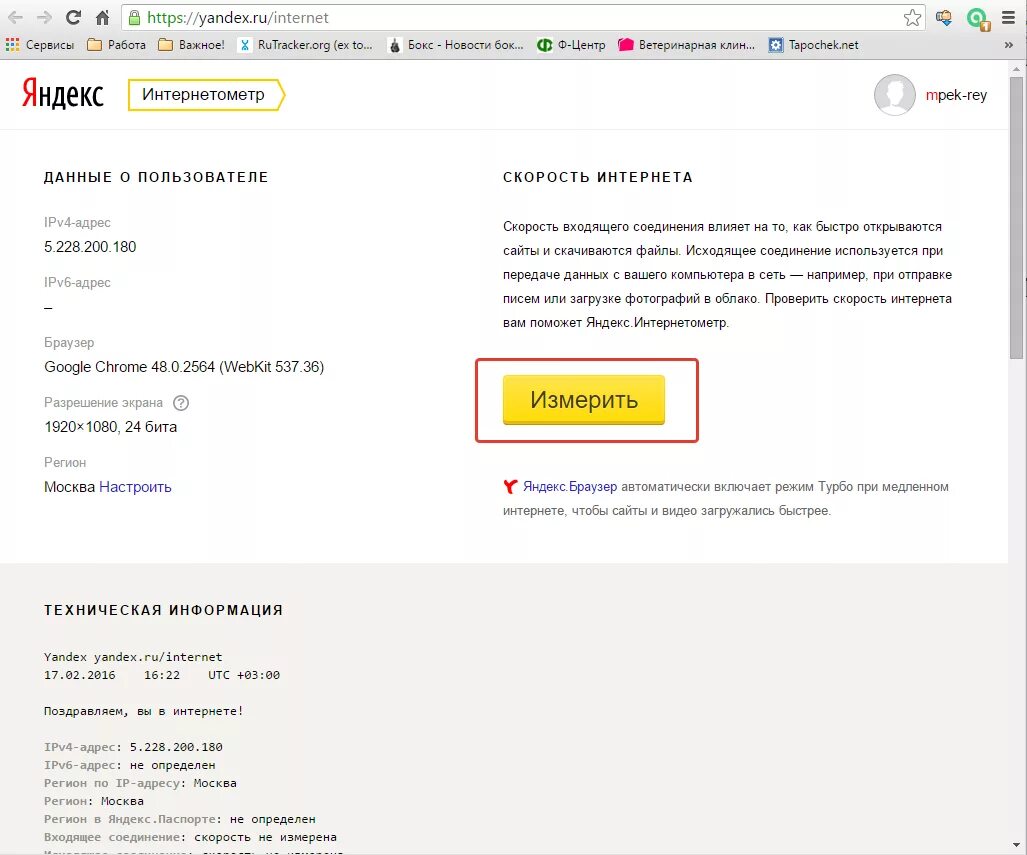Viewport: 1027px width, 855px height.
Task: Open the Ф-Центр bookmark
Action: [571, 45]
